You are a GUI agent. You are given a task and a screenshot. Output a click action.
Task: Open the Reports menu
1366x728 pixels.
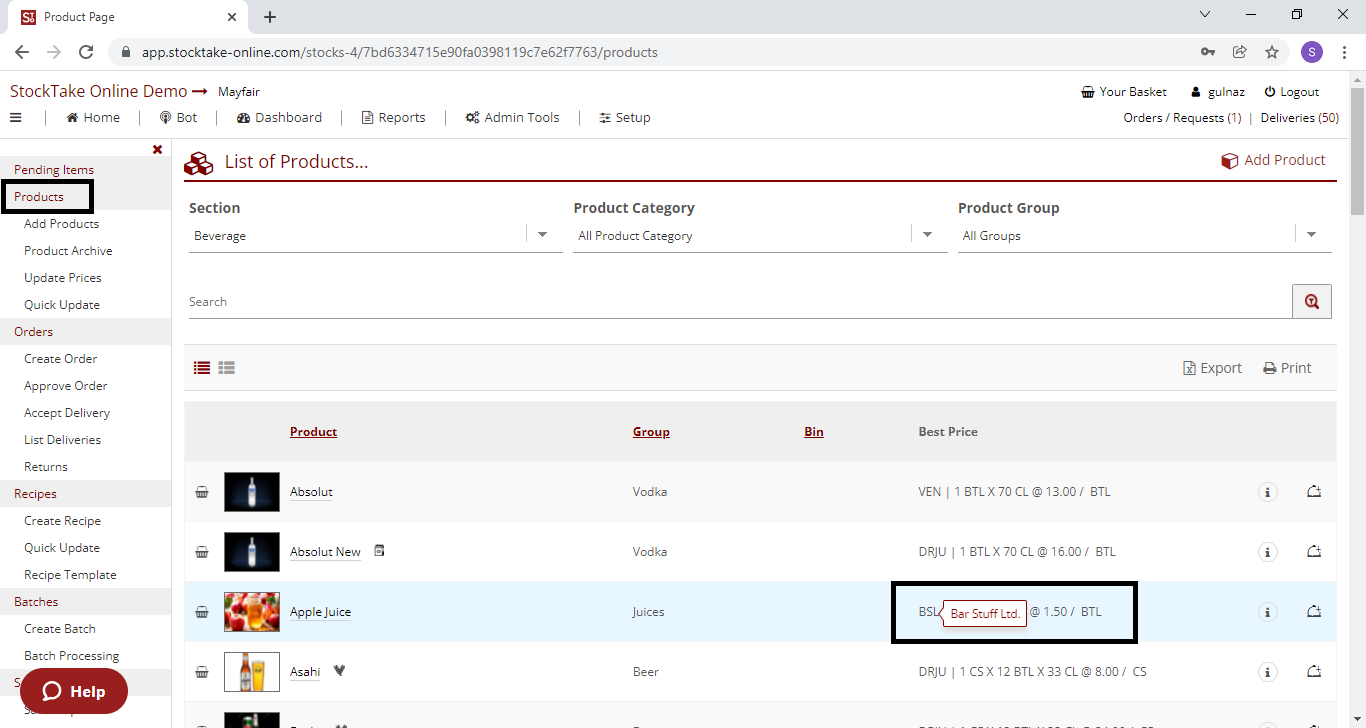pos(393,118)
